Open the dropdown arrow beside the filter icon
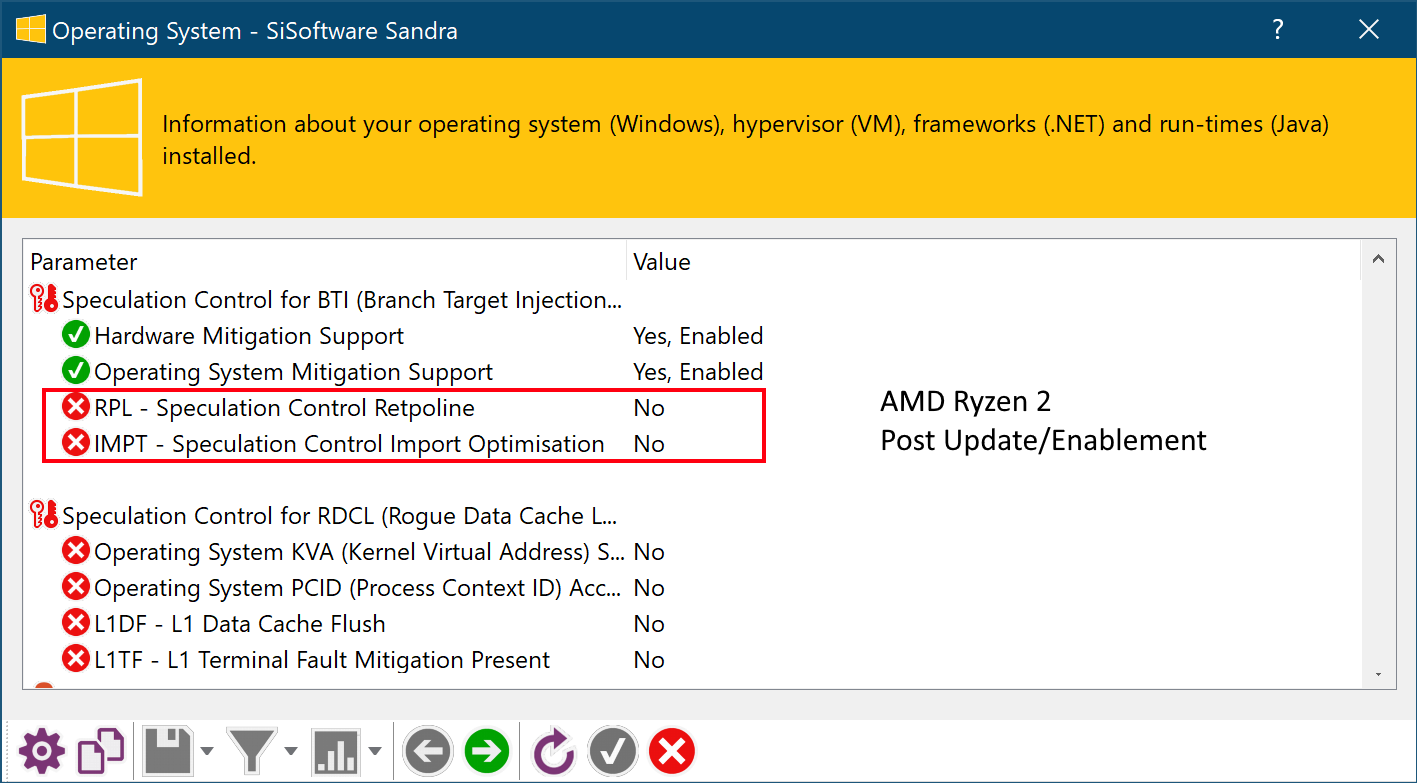This screenshot has height=783, width=1417. (291, 752)
